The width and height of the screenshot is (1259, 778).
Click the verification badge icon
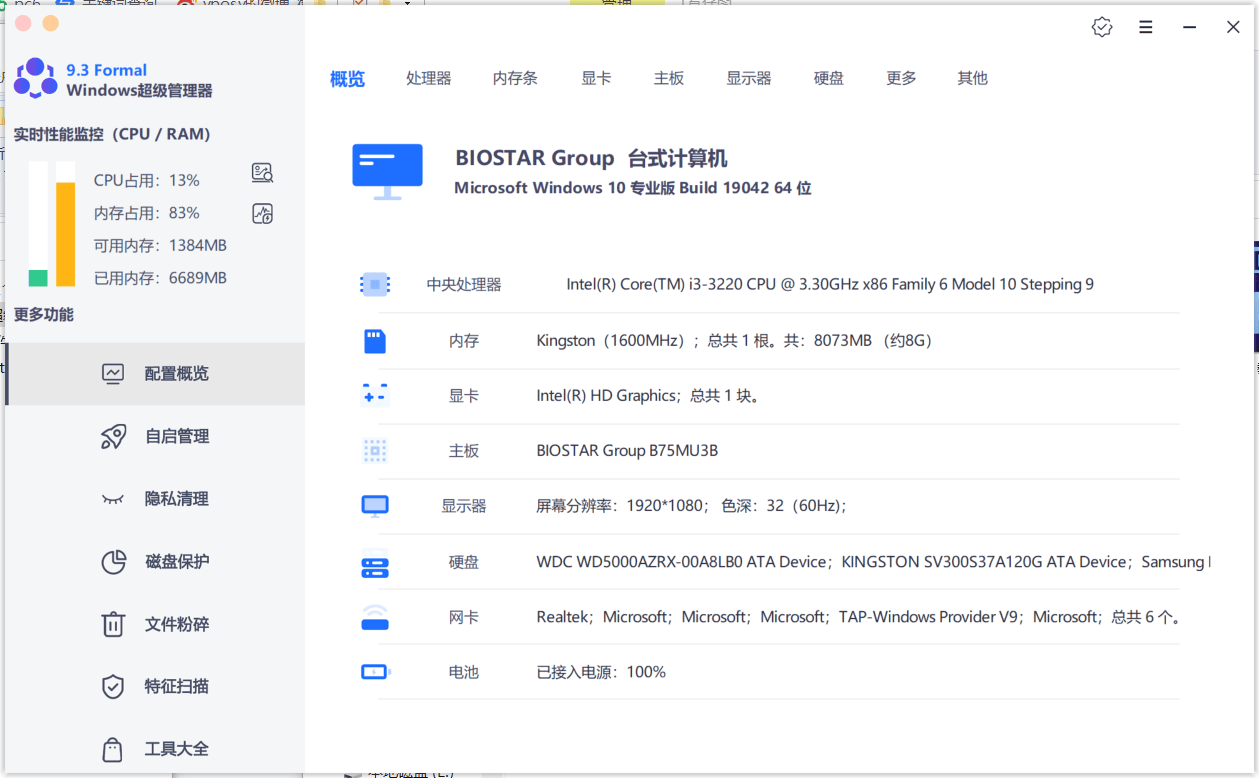[1101, 27]
